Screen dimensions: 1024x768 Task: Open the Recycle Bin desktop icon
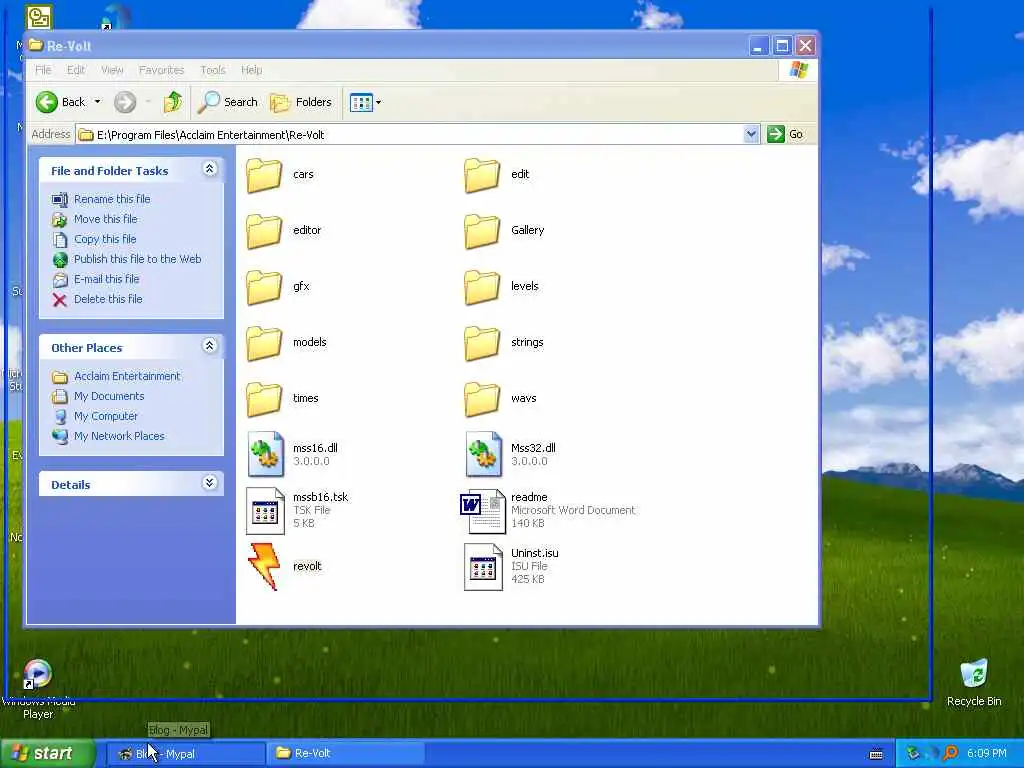[x=974, y=683]
